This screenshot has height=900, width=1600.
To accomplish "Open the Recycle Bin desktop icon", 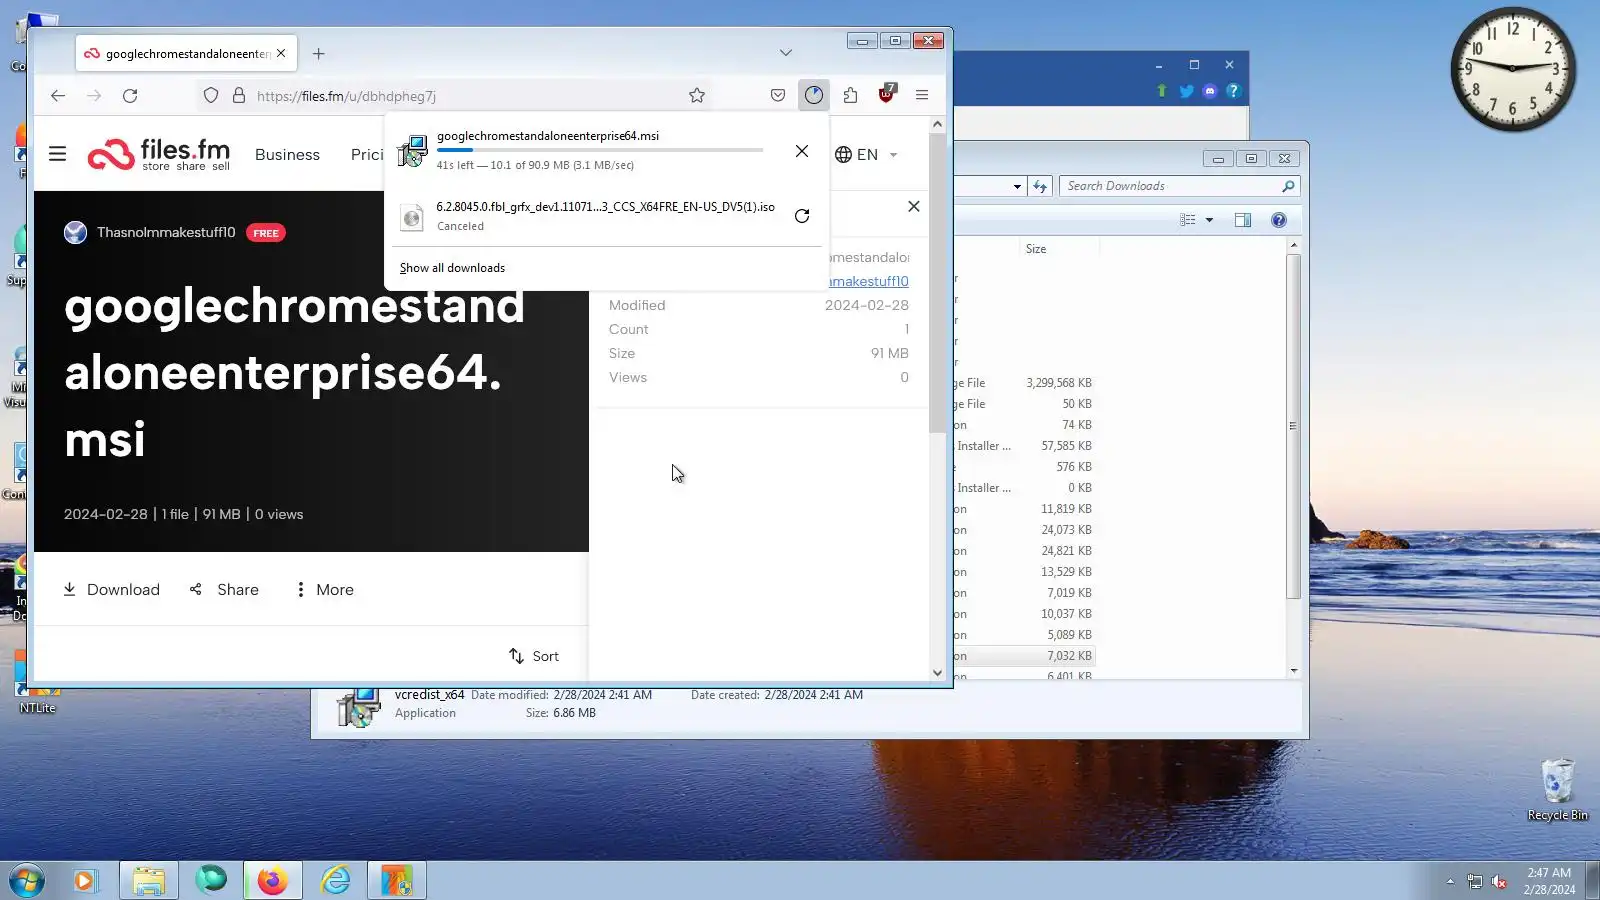I will click(1557, 790).
